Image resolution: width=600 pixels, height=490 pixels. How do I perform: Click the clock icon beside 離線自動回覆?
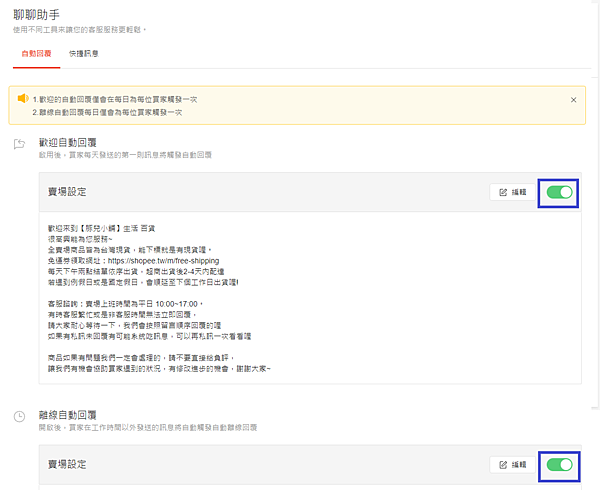tap(20, 416)
